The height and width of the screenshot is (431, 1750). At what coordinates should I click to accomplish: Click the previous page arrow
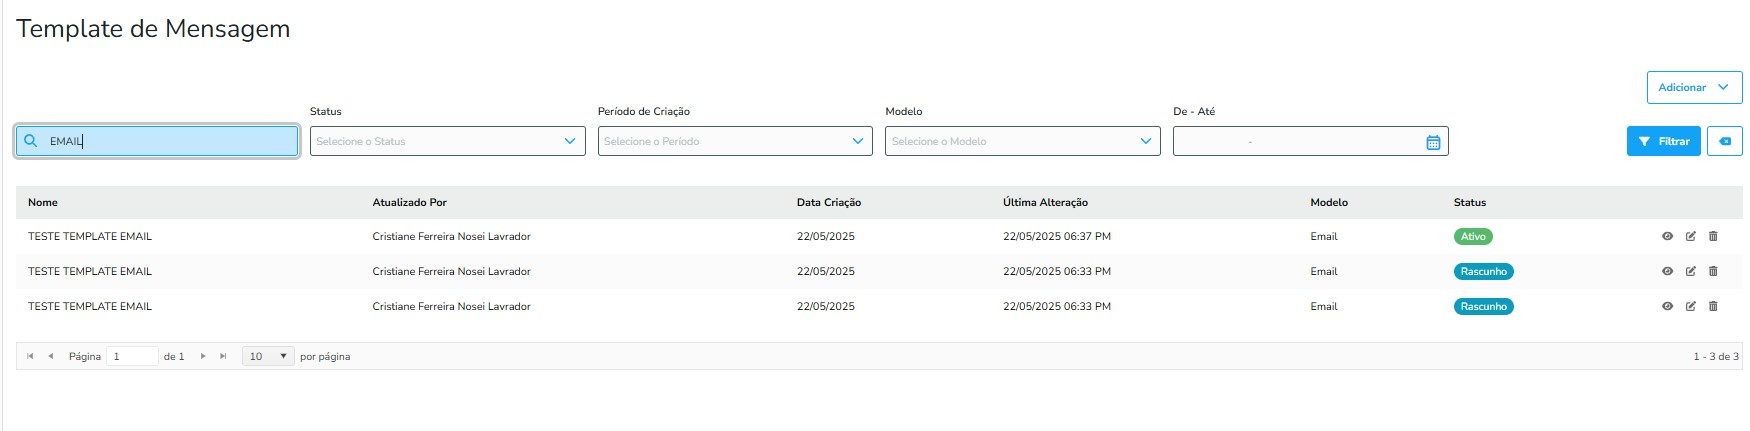click(x=50, y=356)
